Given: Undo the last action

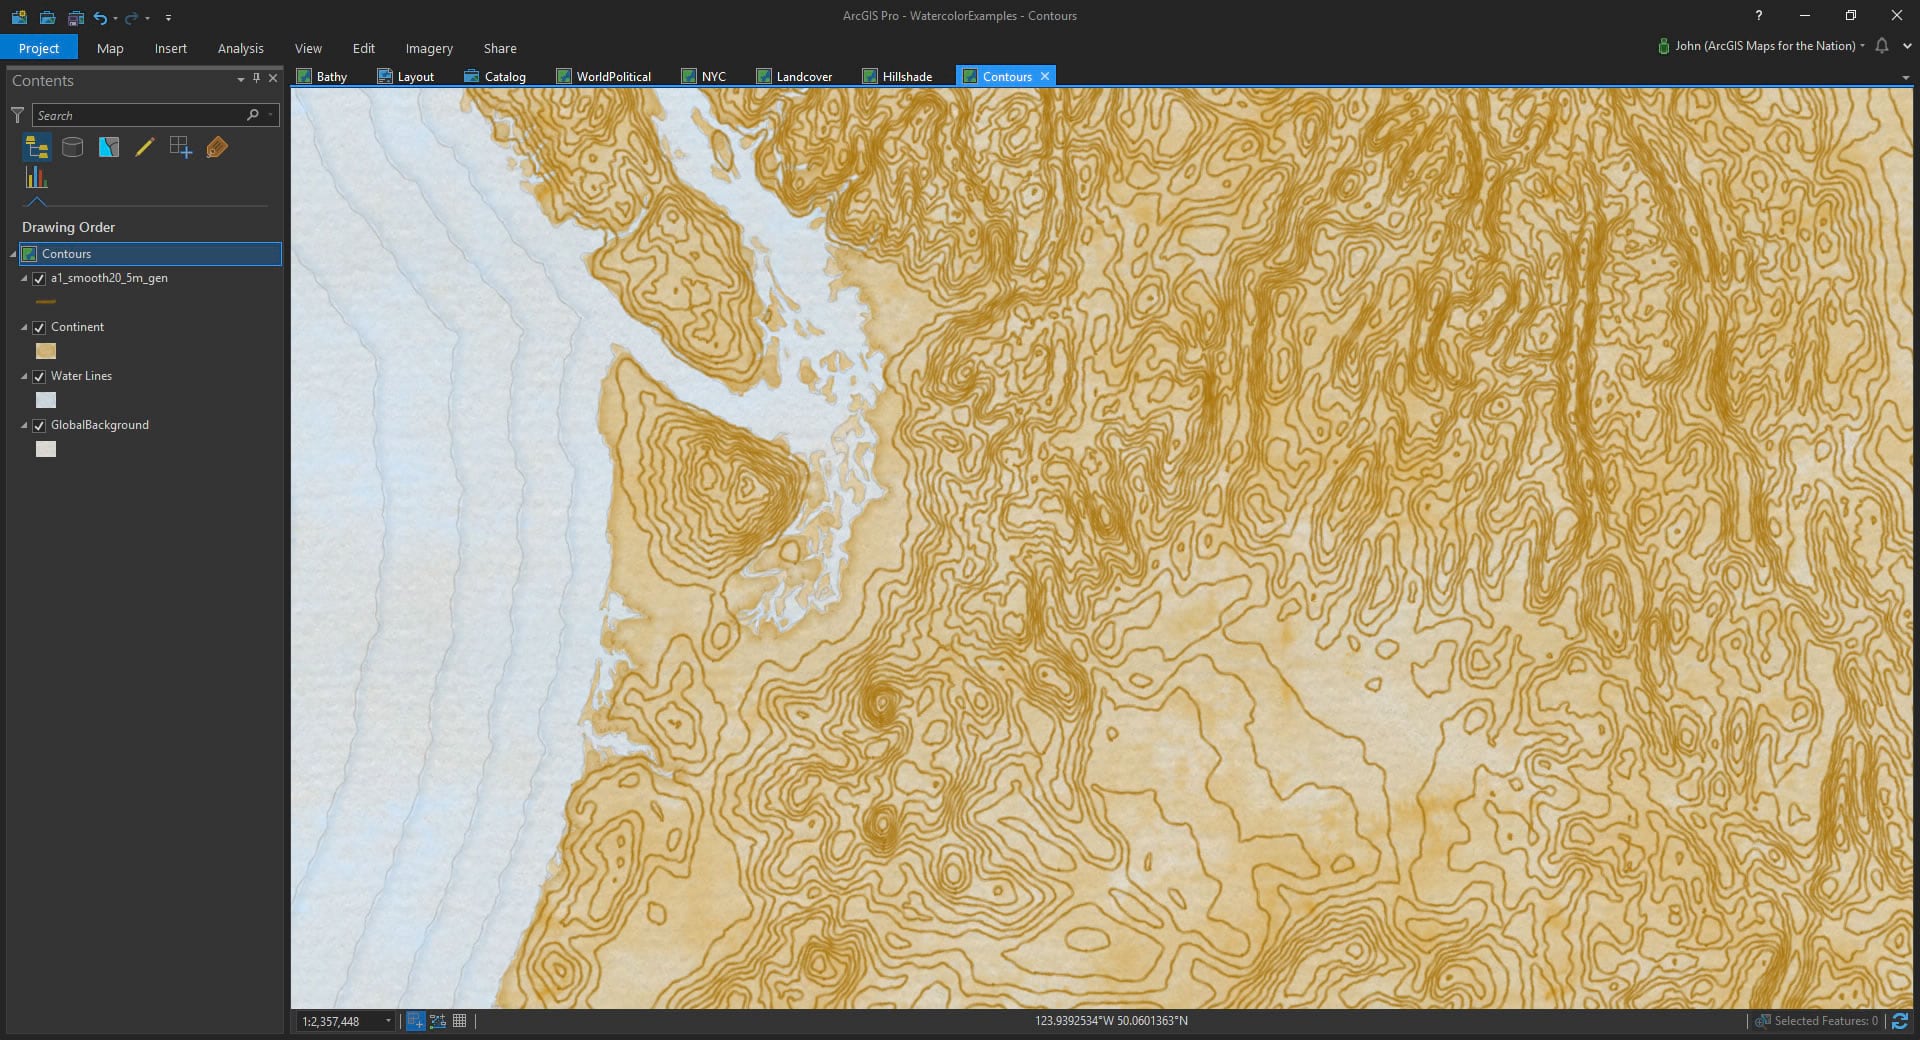Looking at the screenshot, I should [x=100, y=17].
